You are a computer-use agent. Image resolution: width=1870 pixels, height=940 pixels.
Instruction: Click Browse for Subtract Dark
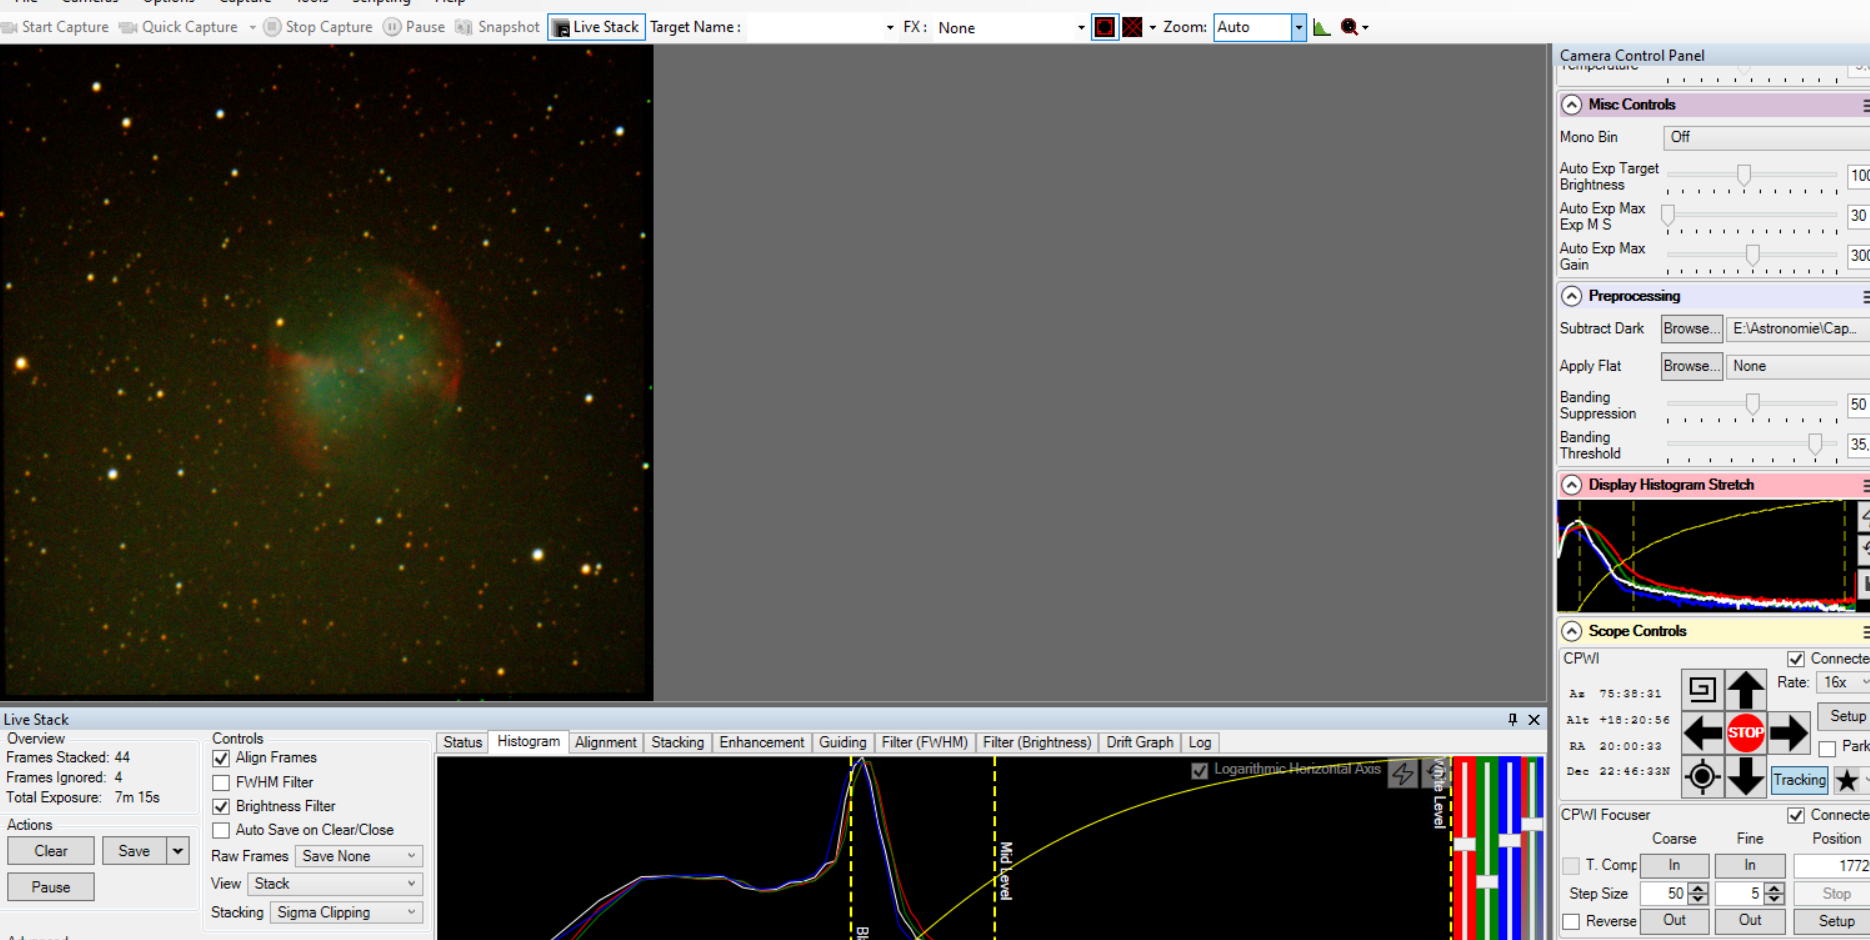1692,329
